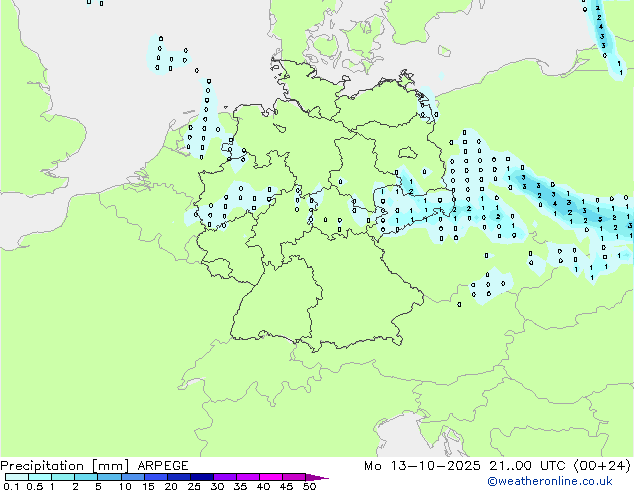The height and width of the screenshot is (490, 634).
Task: Click the 'ARPEGE' model name text
Action: [163, 466]
